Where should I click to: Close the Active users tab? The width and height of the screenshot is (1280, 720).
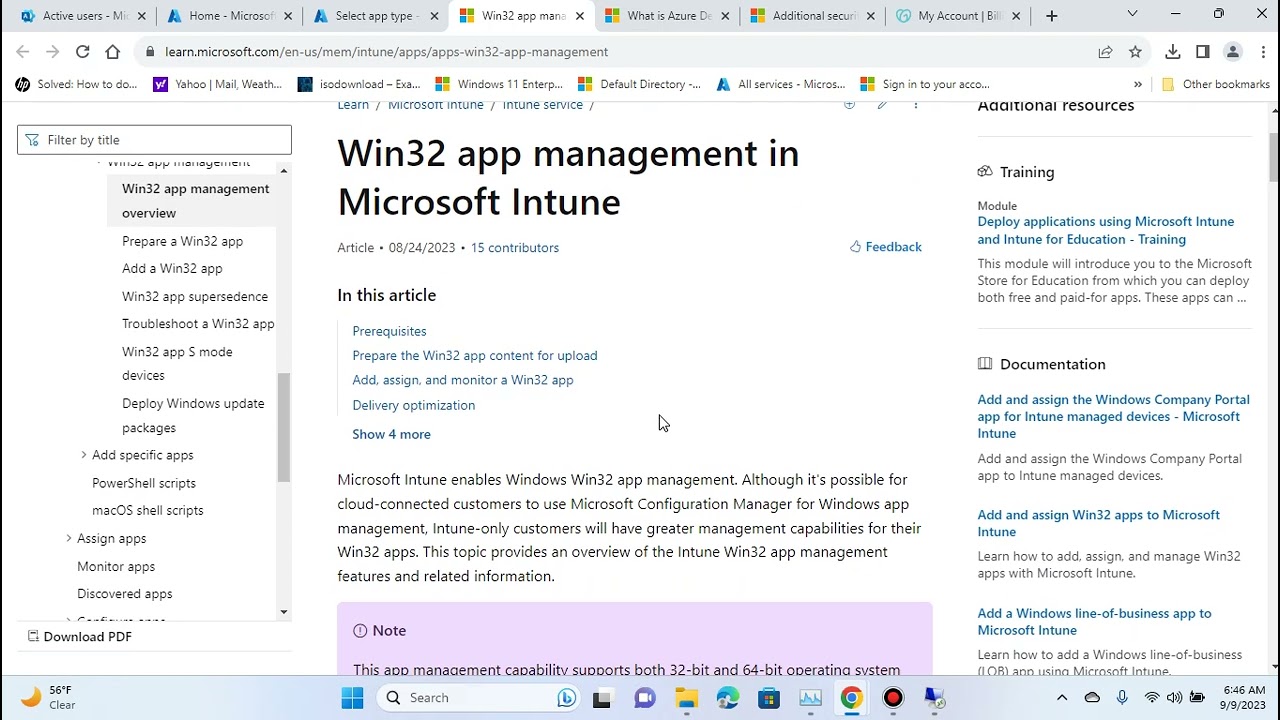click(141, 16)
